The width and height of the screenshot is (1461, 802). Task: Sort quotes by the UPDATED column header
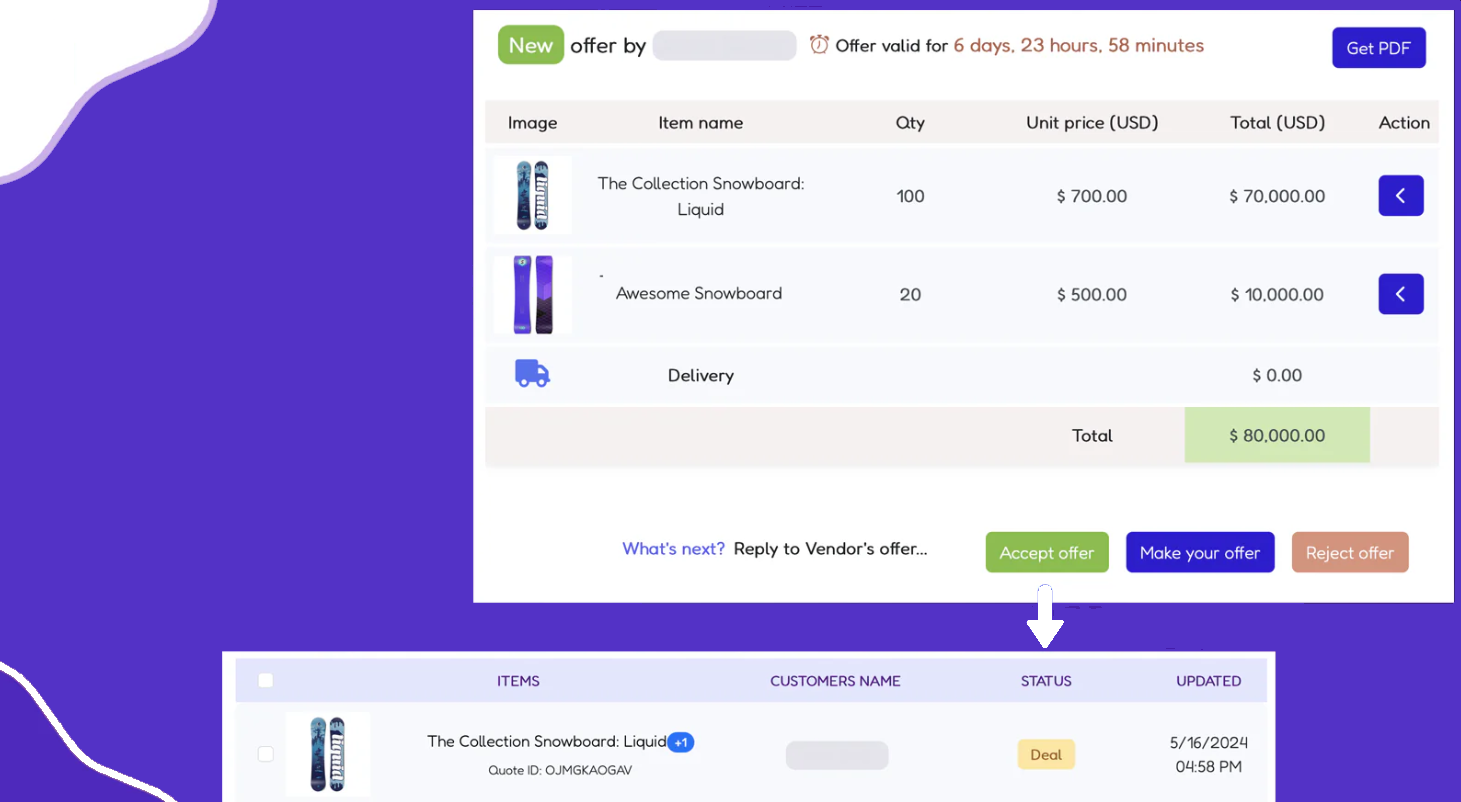tap(1208, 681)
